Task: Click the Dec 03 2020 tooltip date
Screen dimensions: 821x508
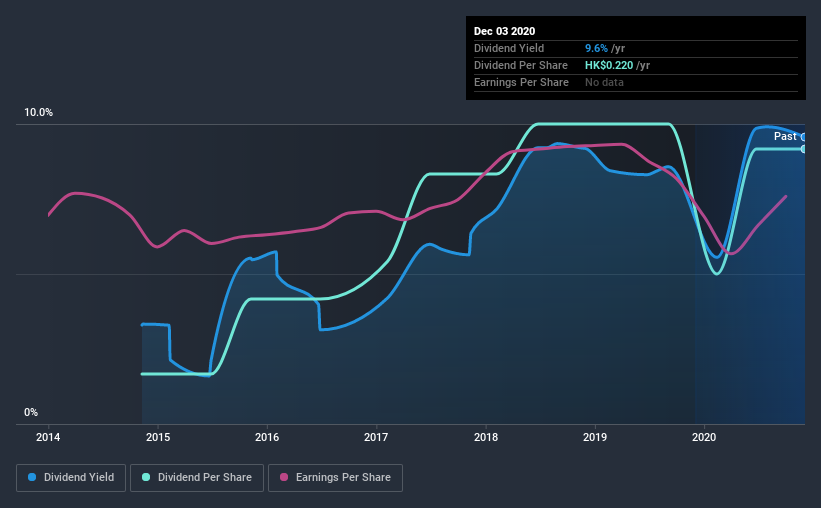Action: tap(504, 31)
